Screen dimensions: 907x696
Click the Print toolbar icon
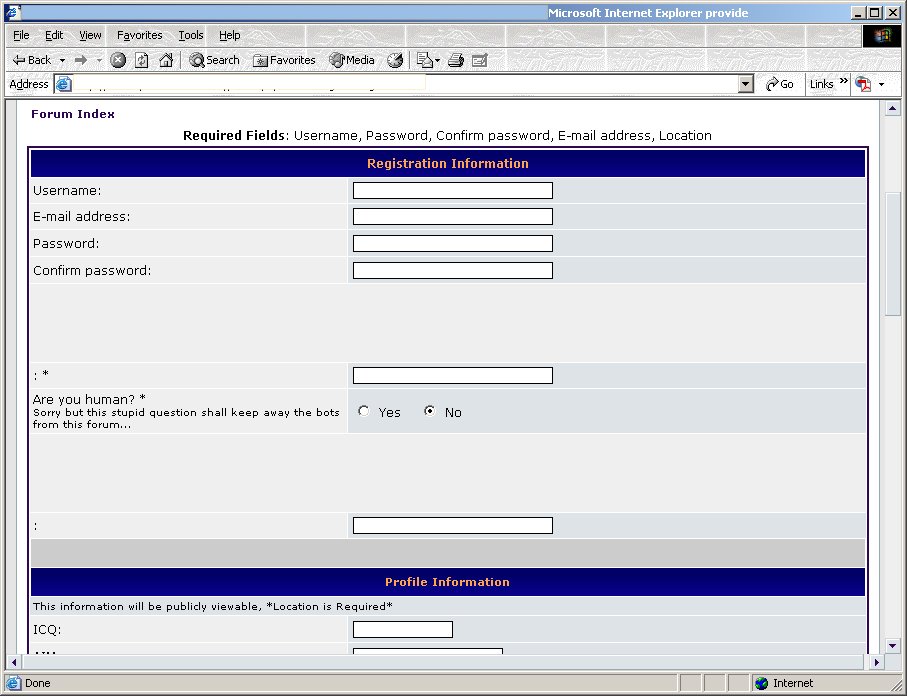(456, 60)
